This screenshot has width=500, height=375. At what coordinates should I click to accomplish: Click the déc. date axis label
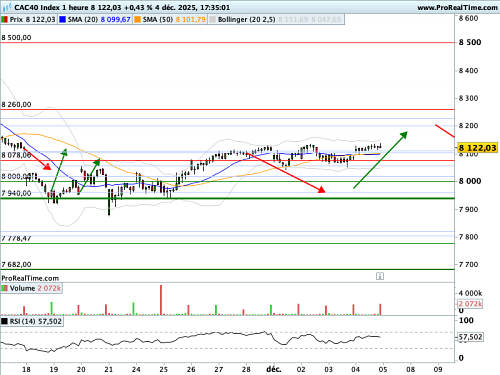tap(274, 369)
